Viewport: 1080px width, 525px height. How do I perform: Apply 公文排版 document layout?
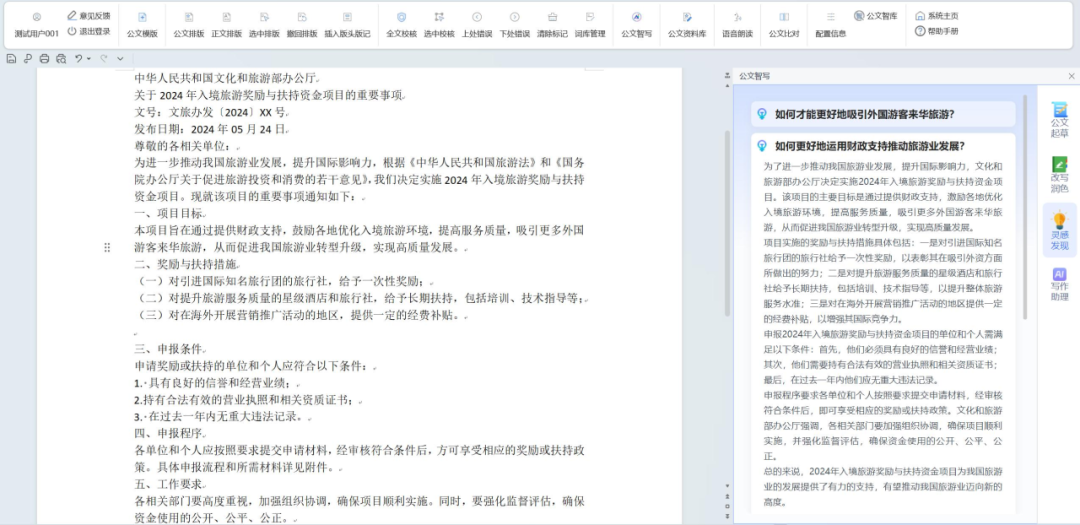click(189, 25)
